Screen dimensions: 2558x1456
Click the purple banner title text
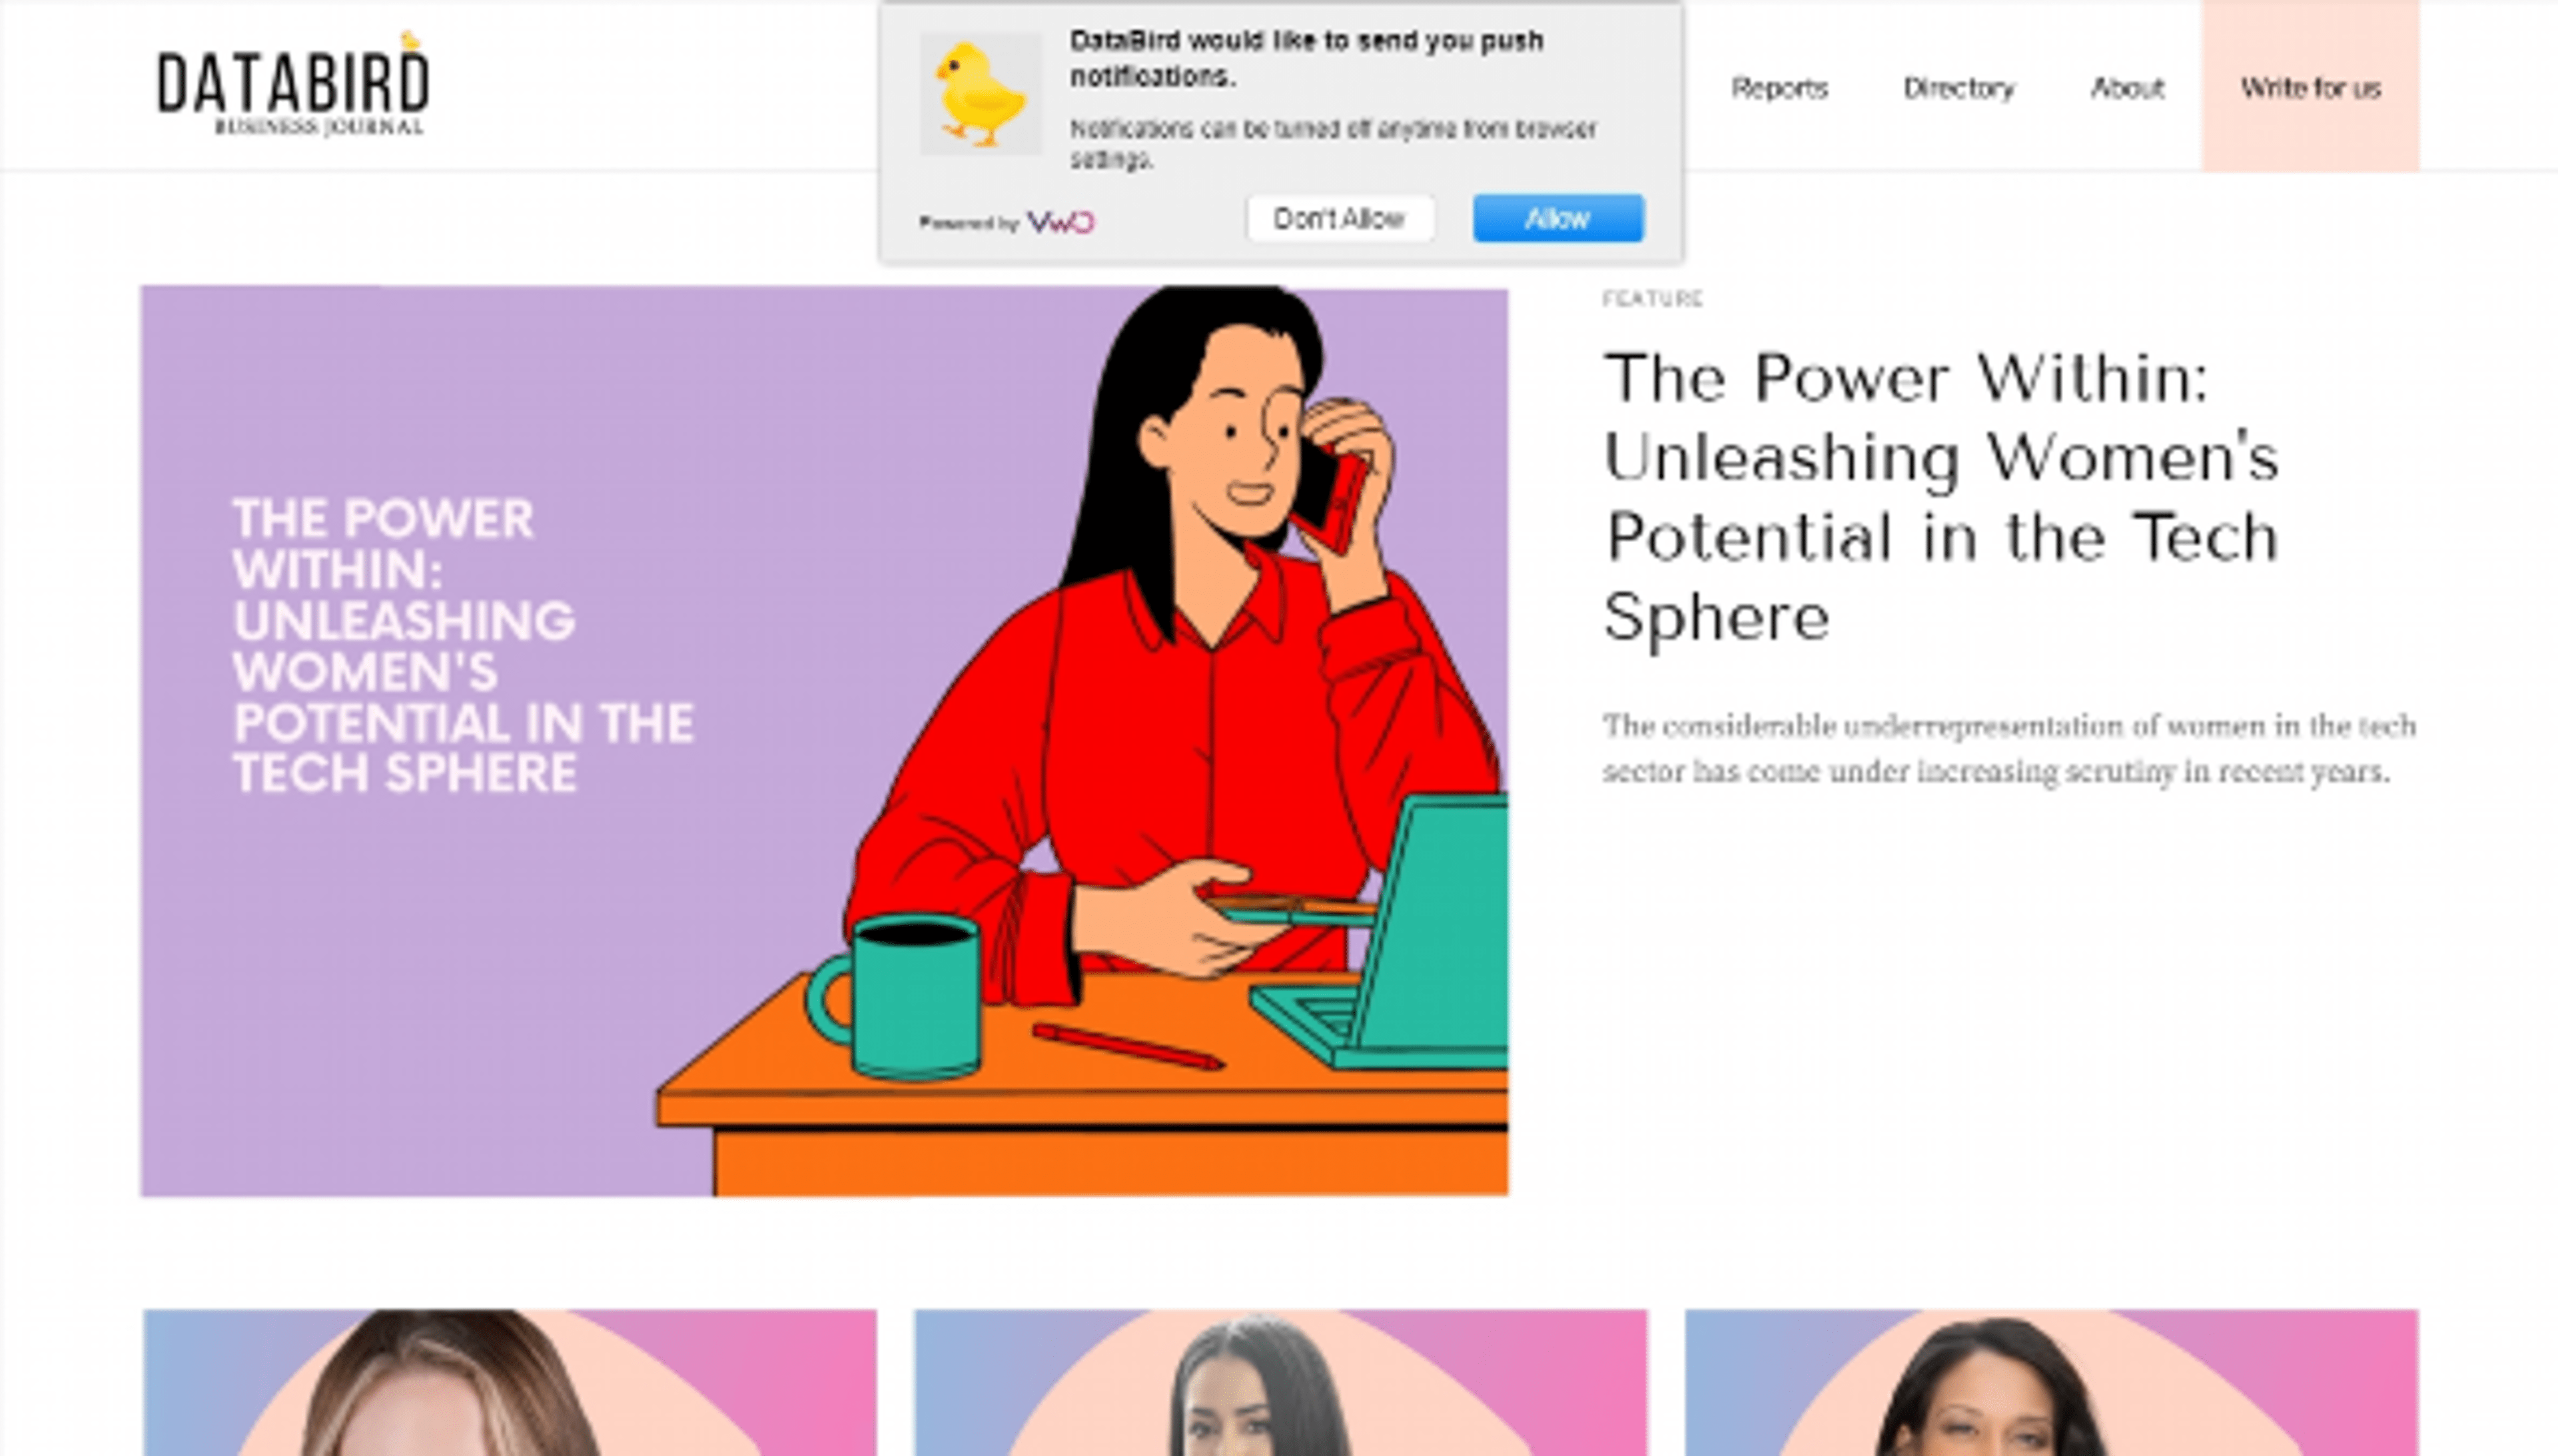463,645
